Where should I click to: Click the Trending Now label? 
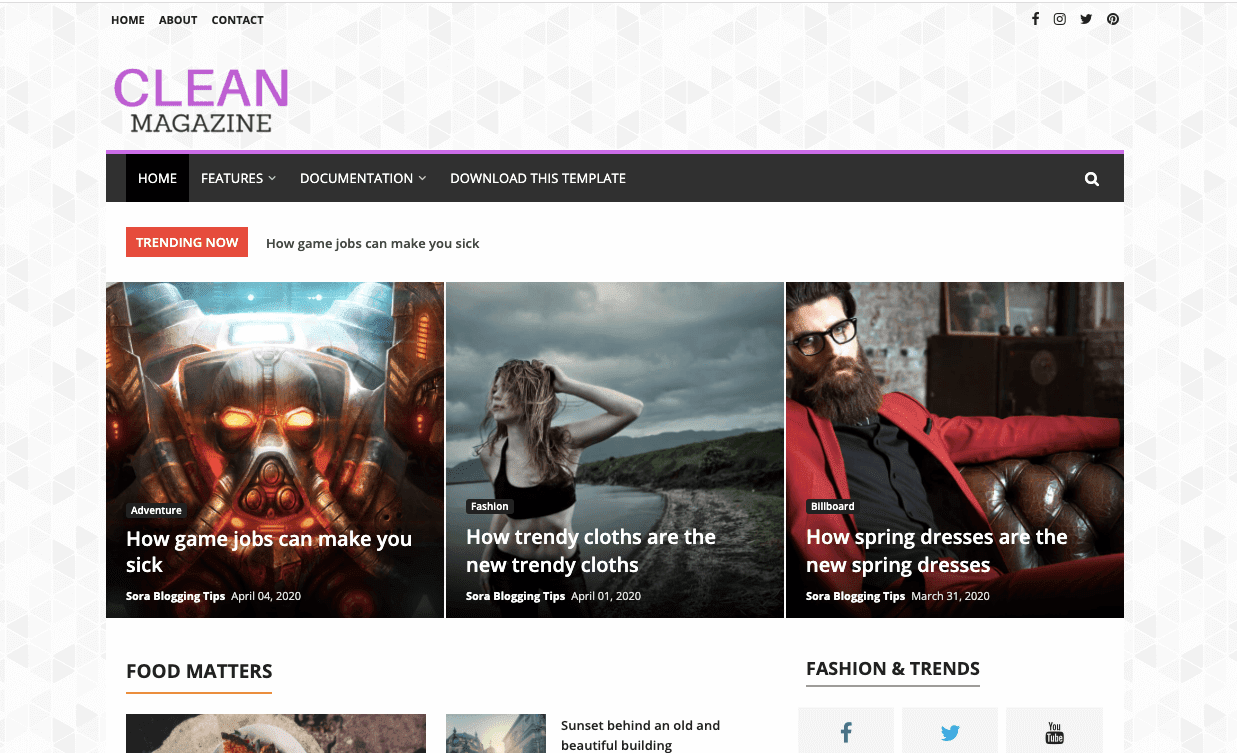click(187, 242)
